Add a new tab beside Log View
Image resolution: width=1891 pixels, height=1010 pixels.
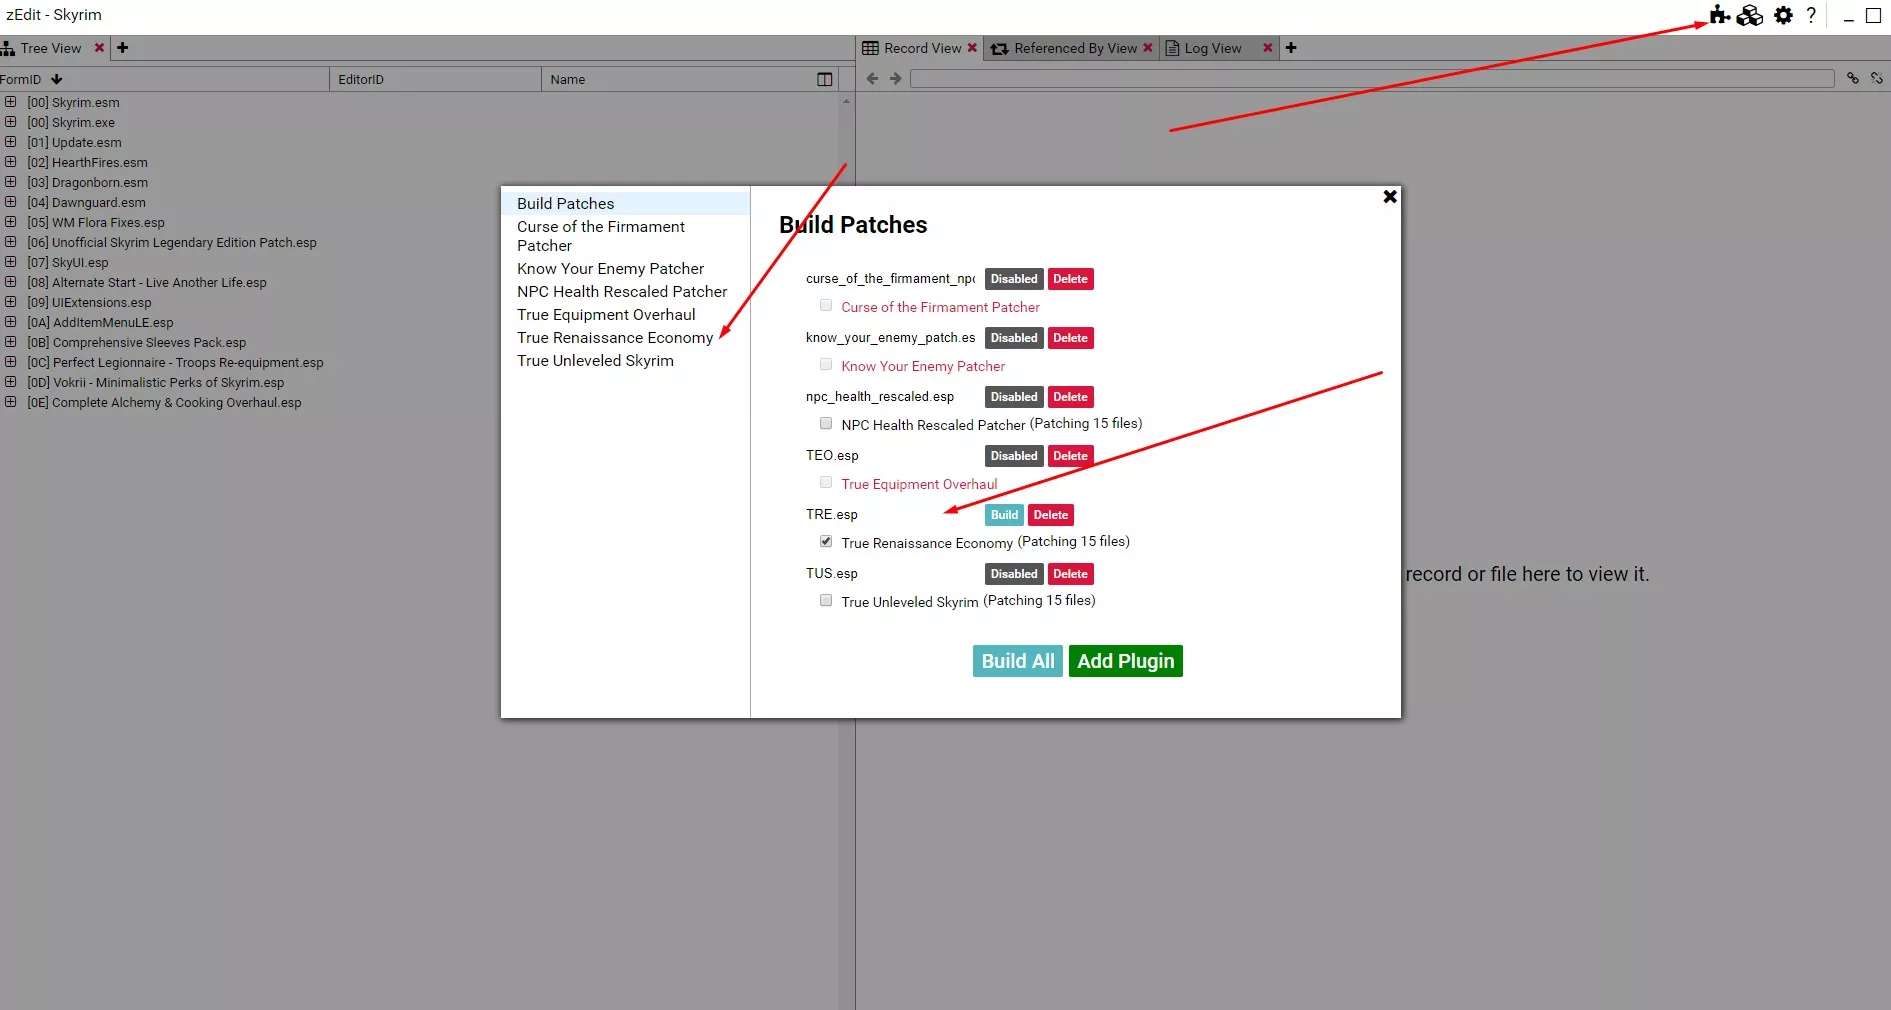(x=1291, y=48)
